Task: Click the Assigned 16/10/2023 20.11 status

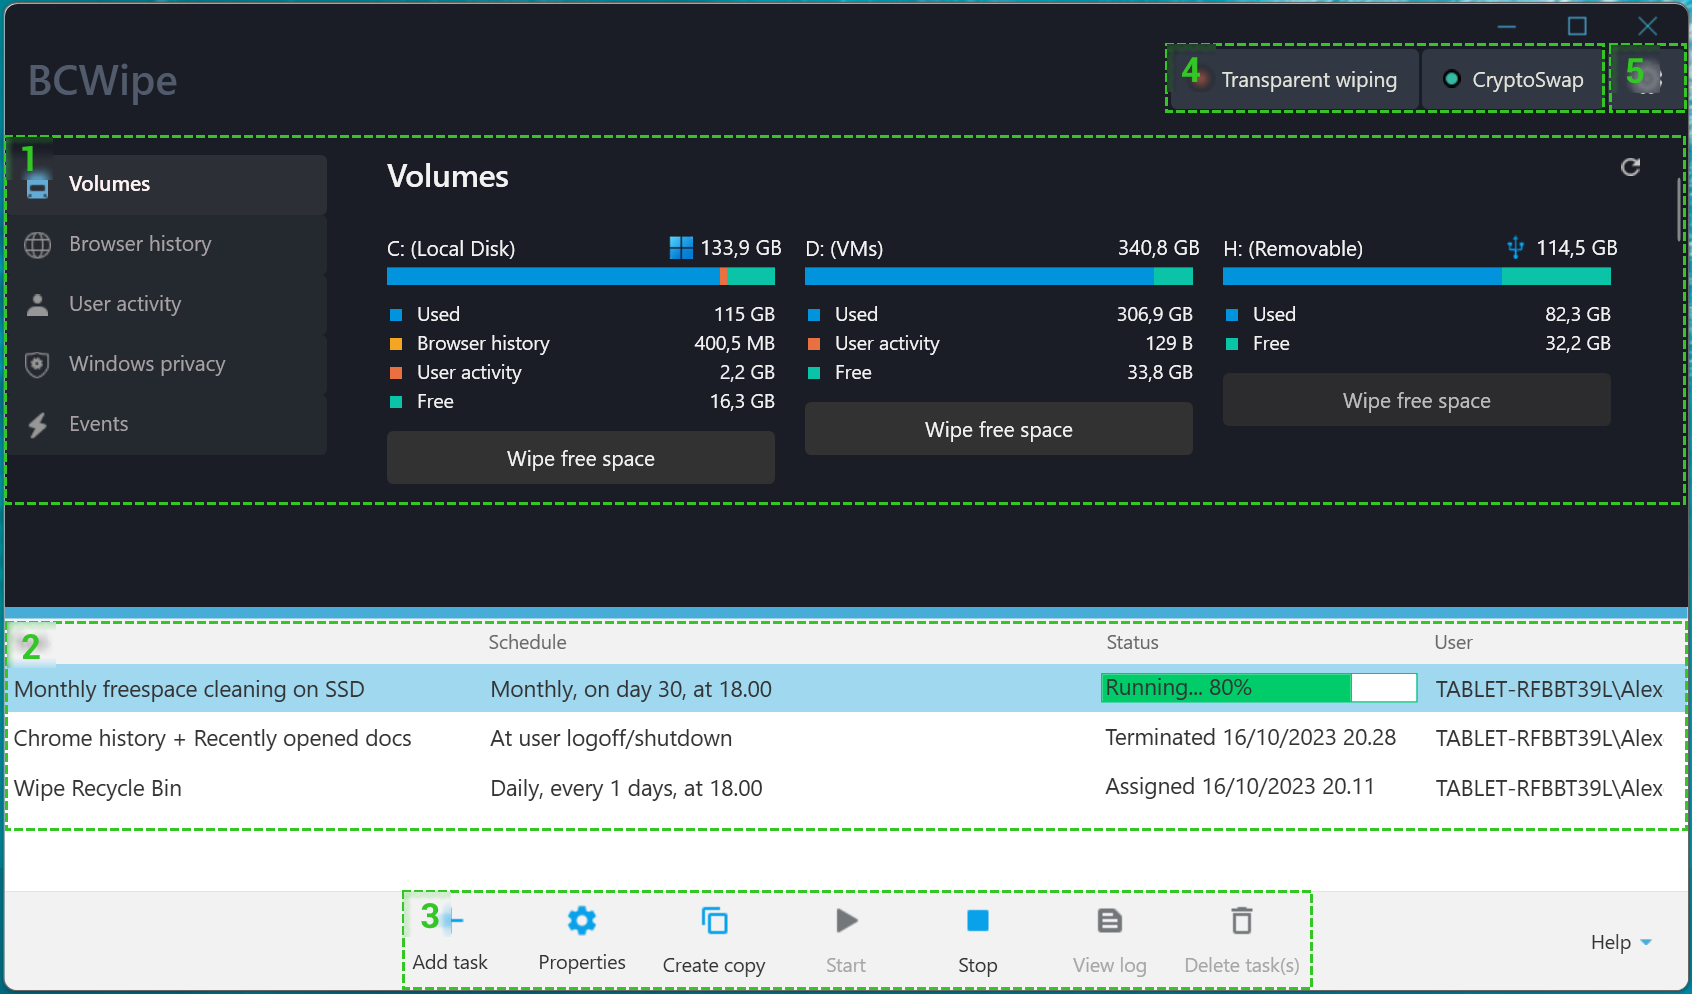Action: coord(1240,787)
